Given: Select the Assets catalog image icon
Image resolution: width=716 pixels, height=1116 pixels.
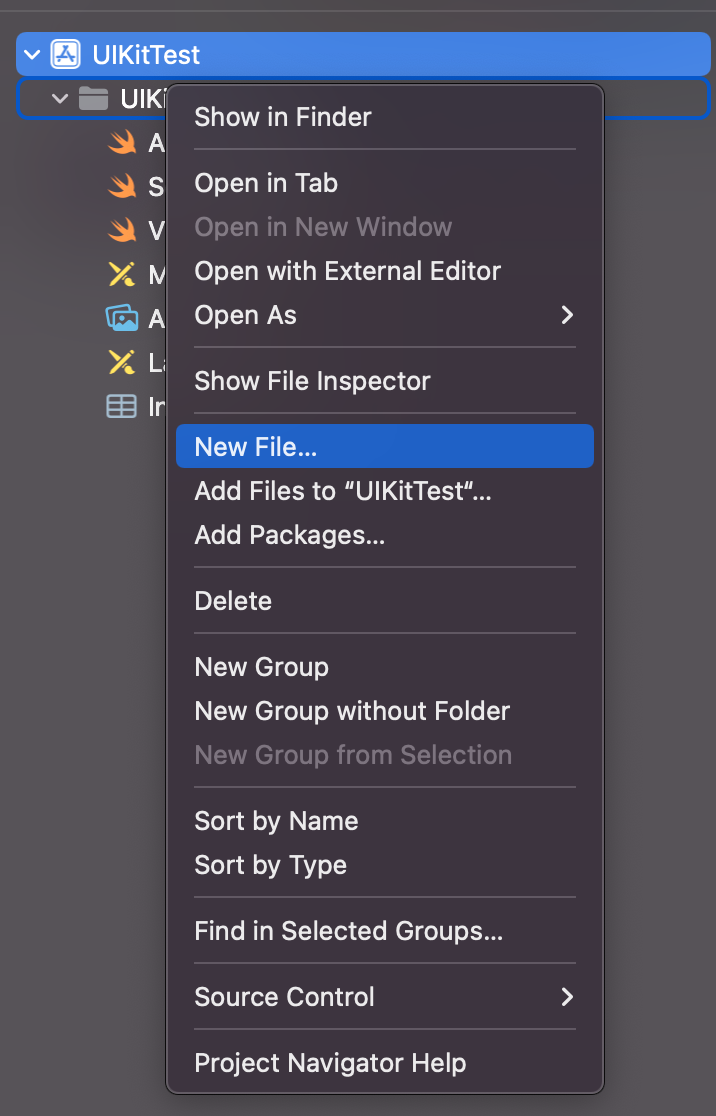Looking at the screenshot, I should pos(122,318).
